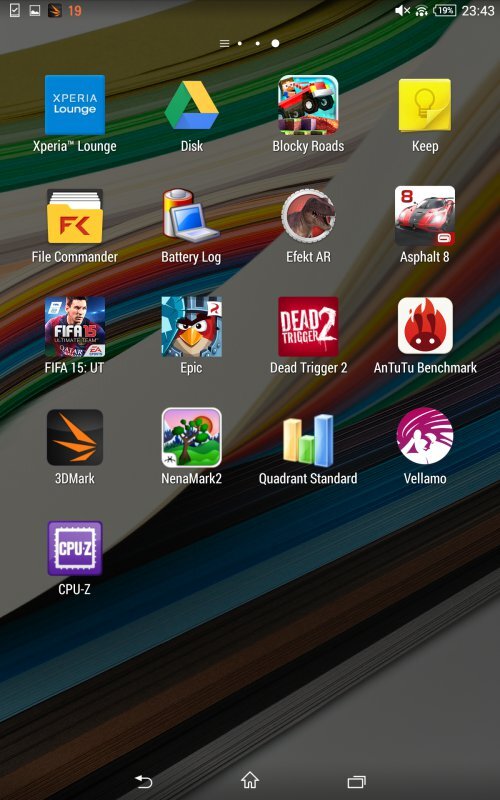Open the Recent apps overview button
This screenshot has width=500, height=800.
(x=357, y=782)
